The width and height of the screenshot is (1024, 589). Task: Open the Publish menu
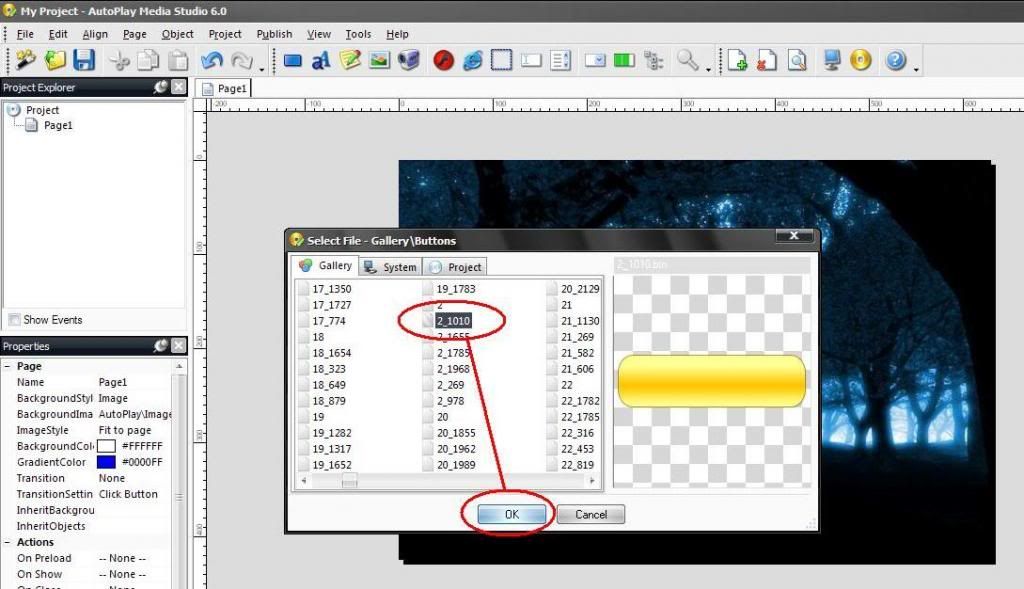pos(274,34)
